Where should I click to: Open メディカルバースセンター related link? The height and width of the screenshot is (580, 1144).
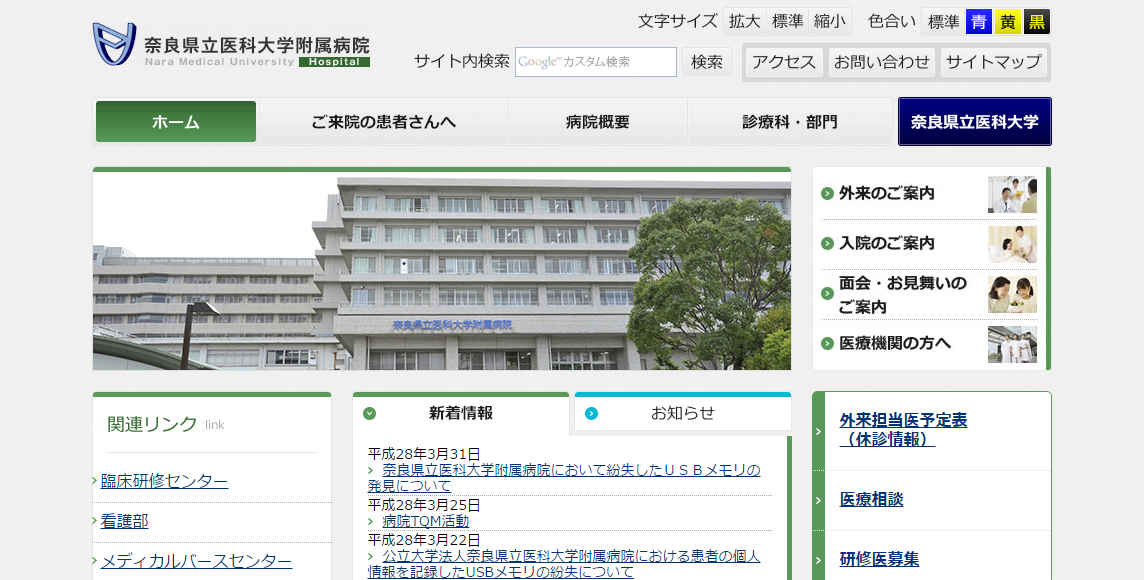pos(196,562)
